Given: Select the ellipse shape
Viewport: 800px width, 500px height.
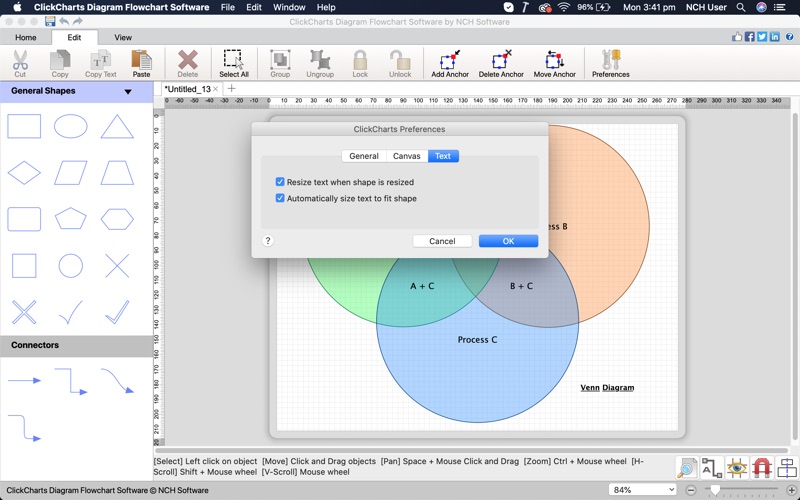Looking at the screenshot, I should tap(70, 126).
